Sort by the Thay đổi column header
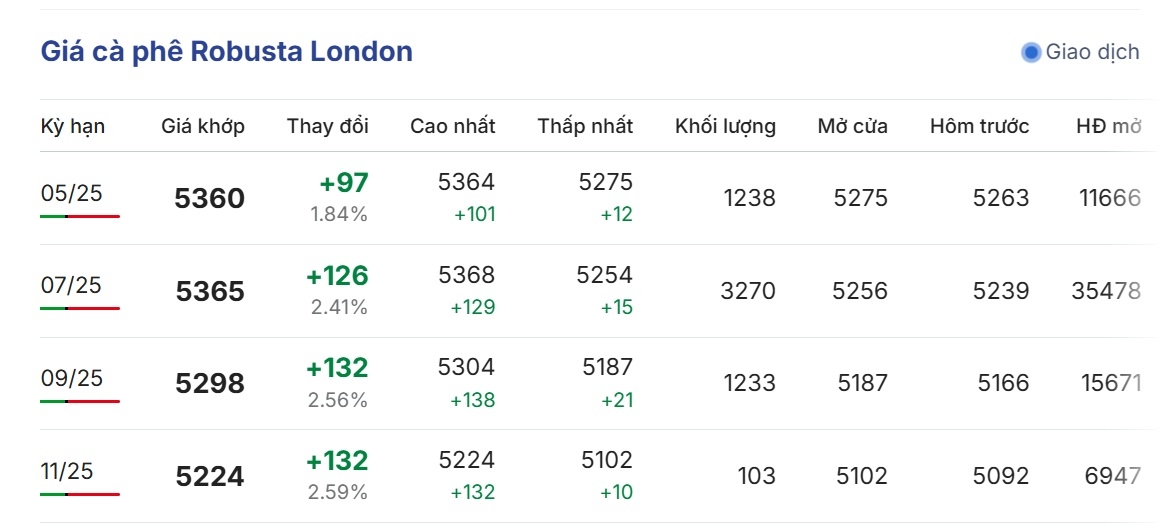Screen dimensions: 1173x532 click(328, 126)
